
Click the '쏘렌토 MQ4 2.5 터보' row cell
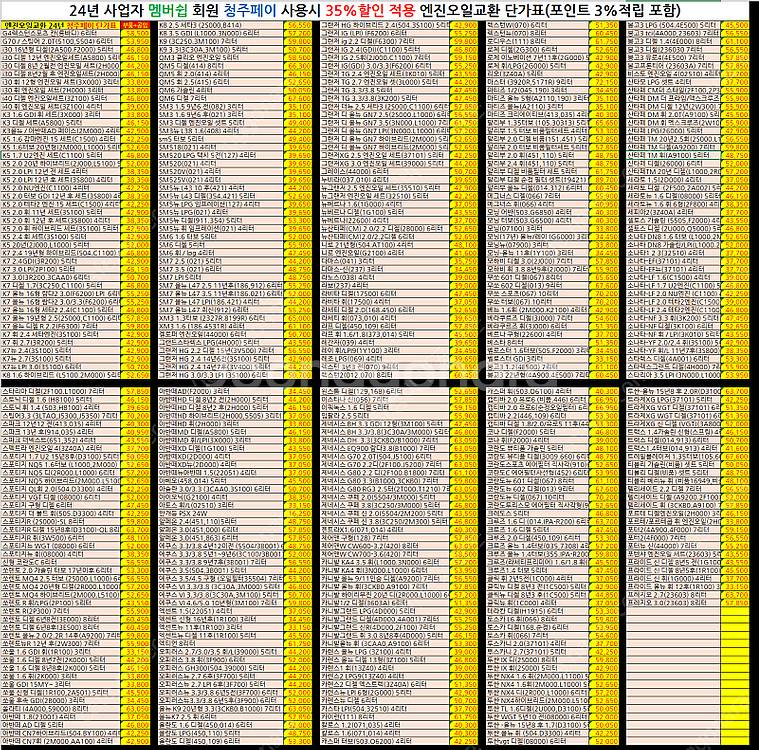[x=60, y=579]
